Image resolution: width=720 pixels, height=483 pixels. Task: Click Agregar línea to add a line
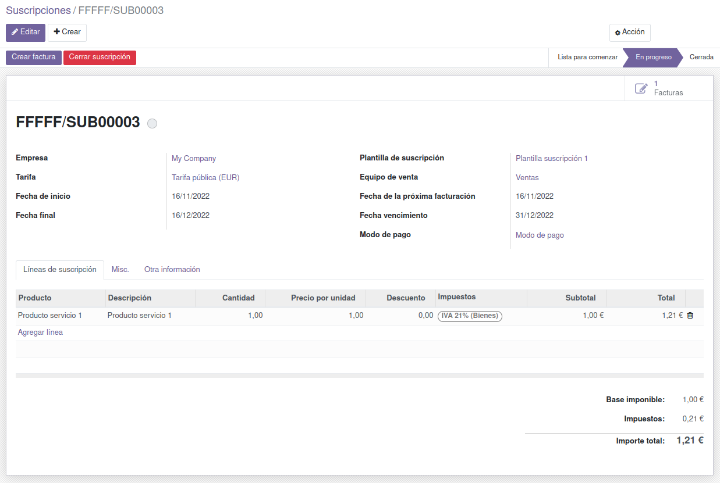(x=40, y=332)
